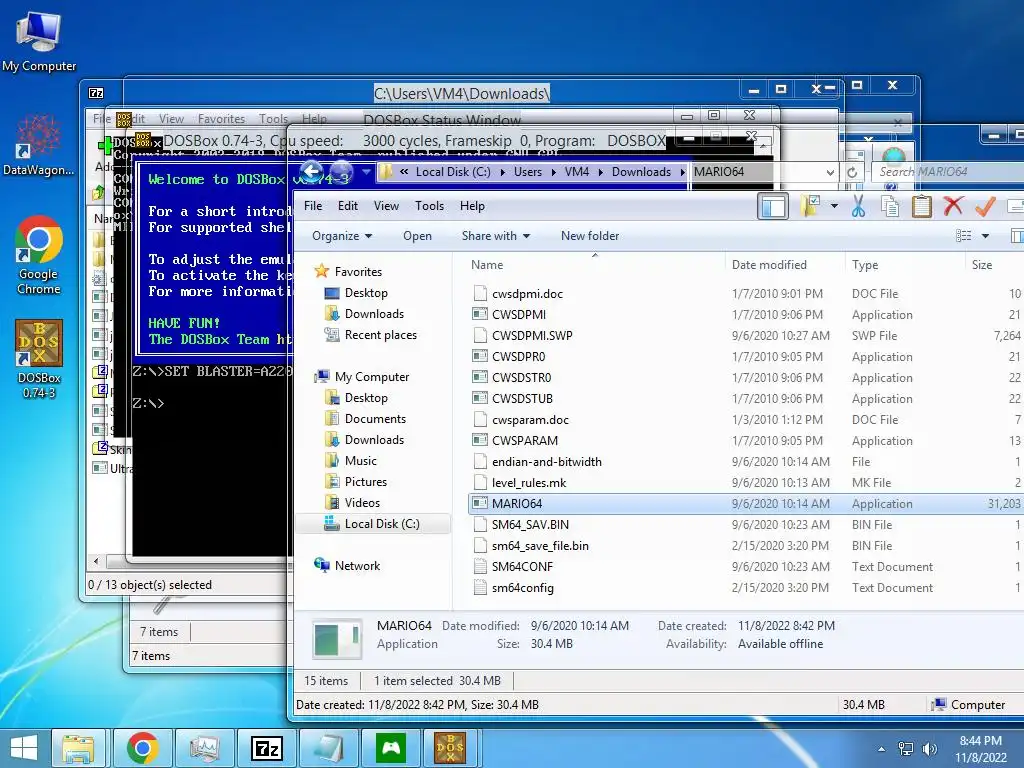Click the Paste clipboard icon in toolbar
This screenshot has height=768, width=1024.
coord(921,206)
